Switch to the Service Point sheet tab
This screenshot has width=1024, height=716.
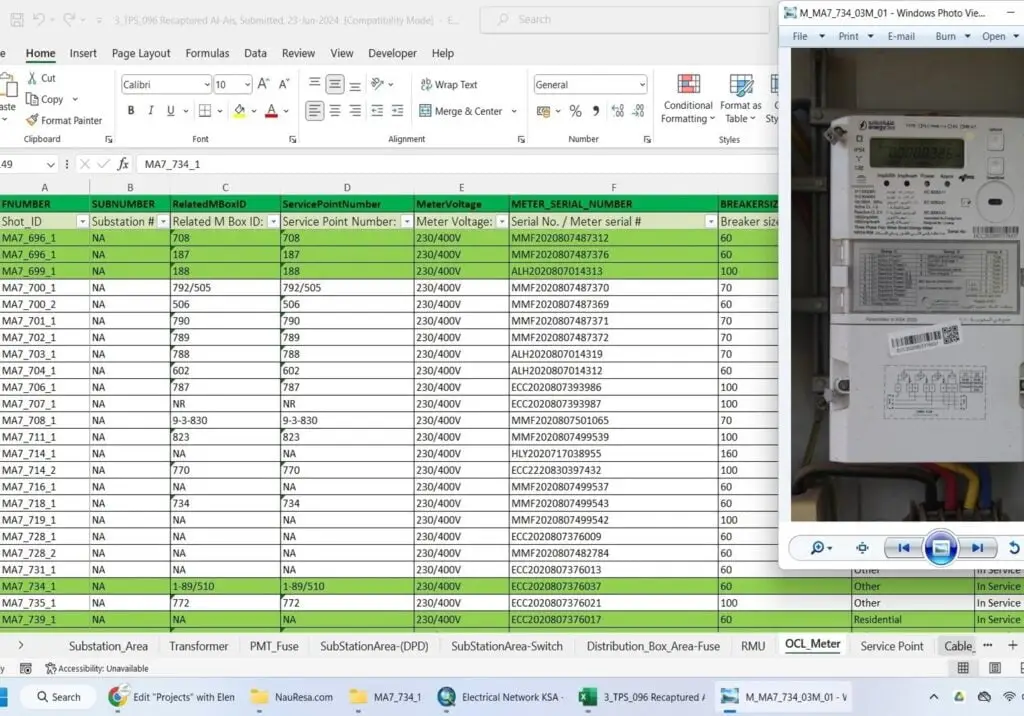pos(891,646)
